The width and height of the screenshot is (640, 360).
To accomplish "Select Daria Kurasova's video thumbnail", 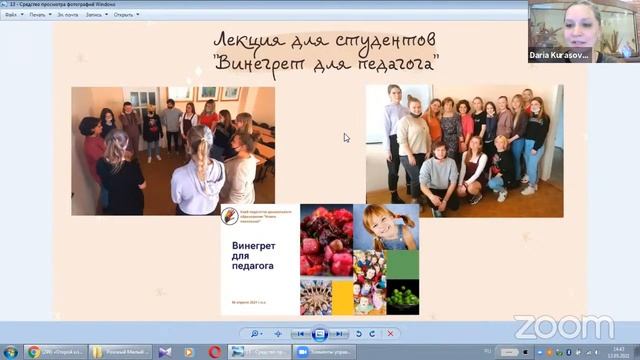I will pyautogui.click(x=584, y=31).
